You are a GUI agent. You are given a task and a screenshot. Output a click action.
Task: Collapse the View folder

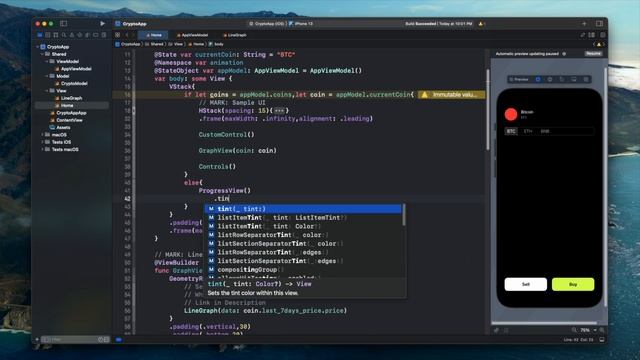click(47, 91)
